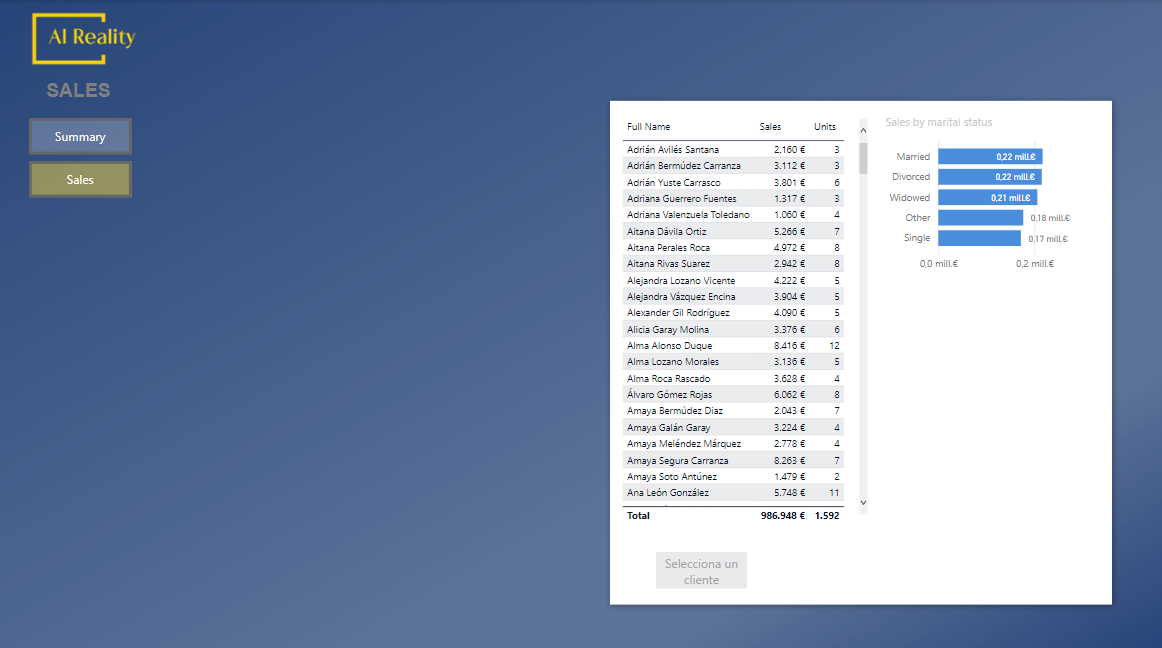Sort table by Sales column header
Image resolution: width=1162 pixels, height=648 pixels.
tap(770, 127)
